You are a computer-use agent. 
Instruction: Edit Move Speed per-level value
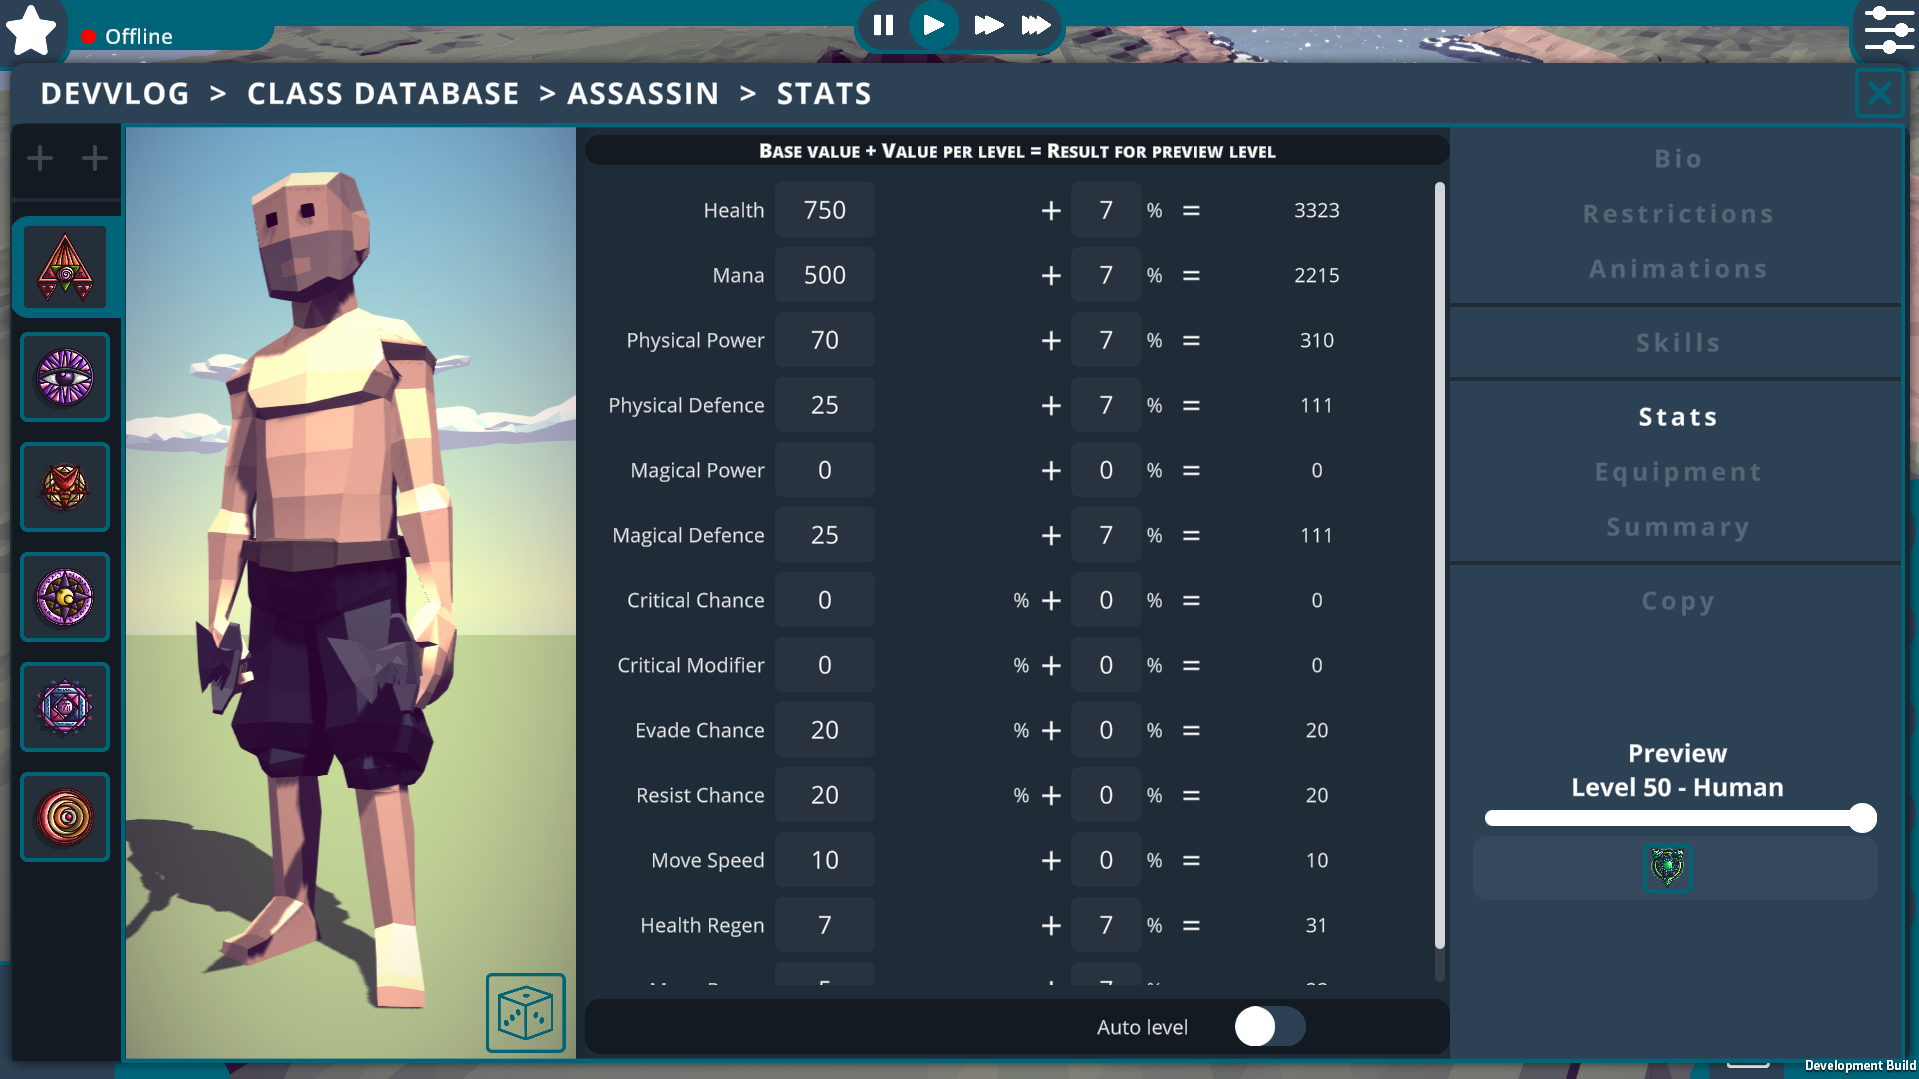click(x=1106, y=860)
